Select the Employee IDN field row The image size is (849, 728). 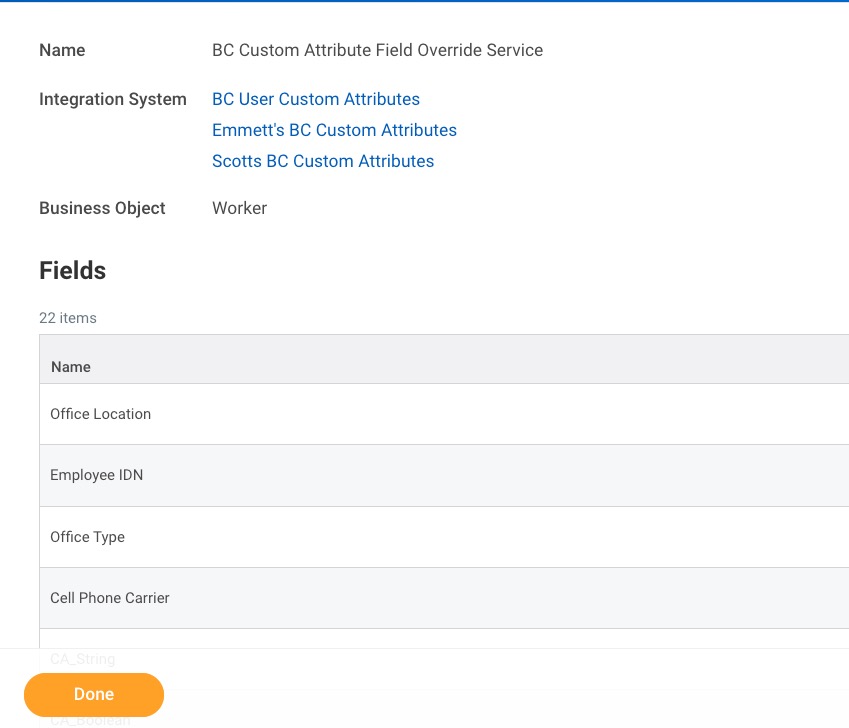pyautogui.click(x=96, y=475)
